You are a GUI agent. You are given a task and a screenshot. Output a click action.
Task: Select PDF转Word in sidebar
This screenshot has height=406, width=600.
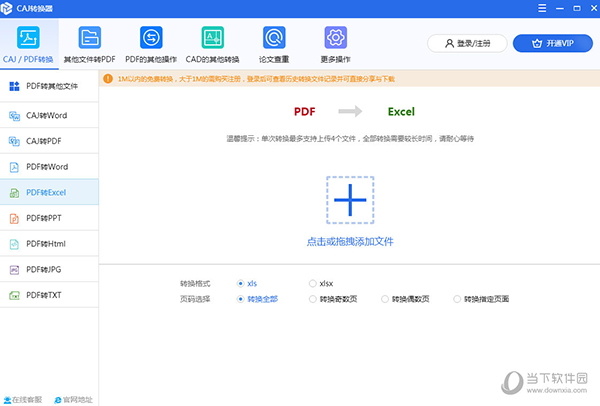[x=49, y=167]
